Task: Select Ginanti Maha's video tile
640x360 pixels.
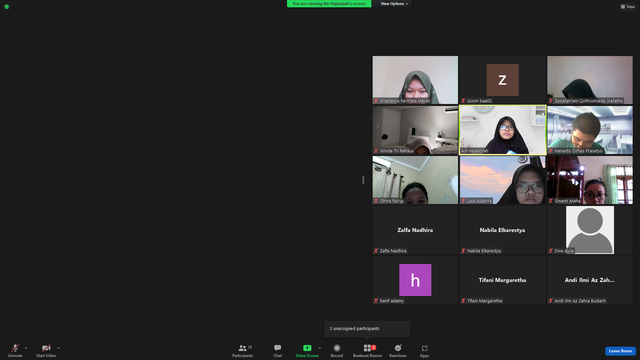Action: click(x=590, y=180)
